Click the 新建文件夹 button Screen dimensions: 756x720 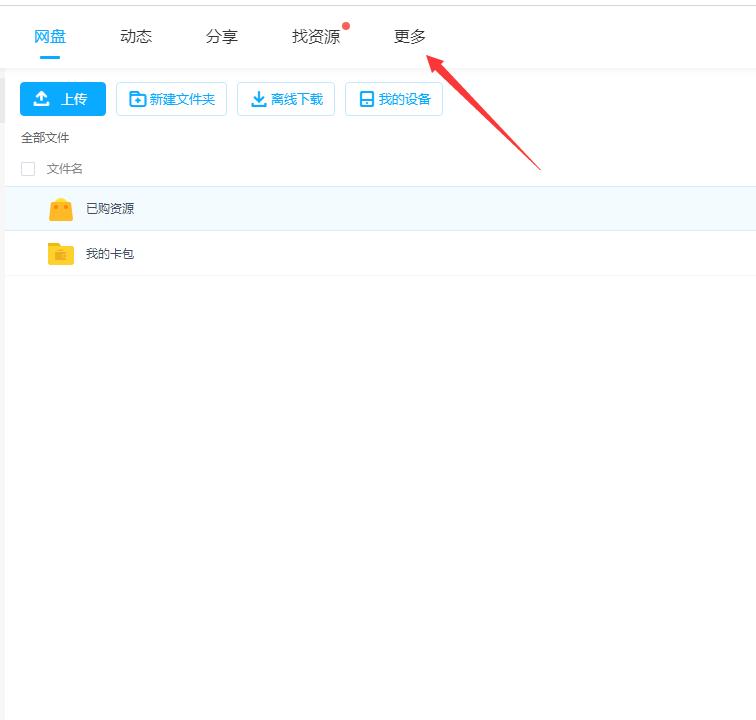pyautogui.click(x=172, y=99)
